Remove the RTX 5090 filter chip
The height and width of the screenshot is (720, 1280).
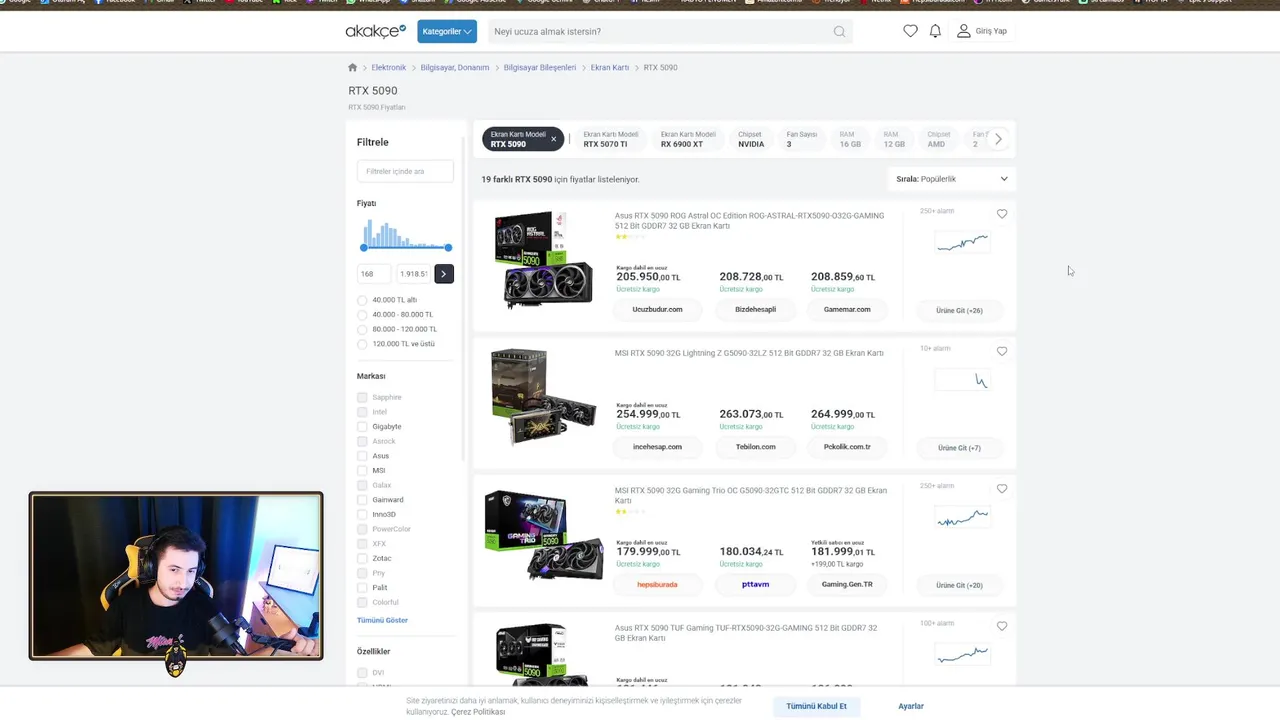[553, 139]
